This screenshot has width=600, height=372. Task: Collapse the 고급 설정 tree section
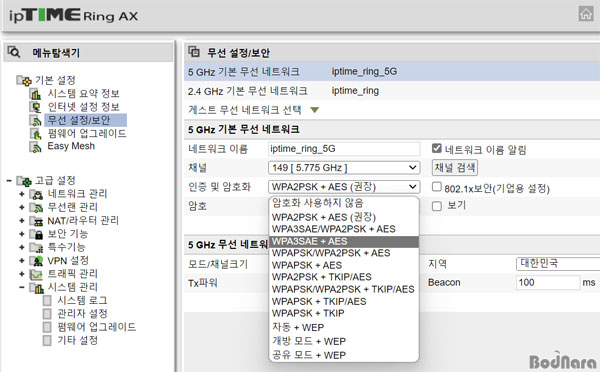[9, 180]
